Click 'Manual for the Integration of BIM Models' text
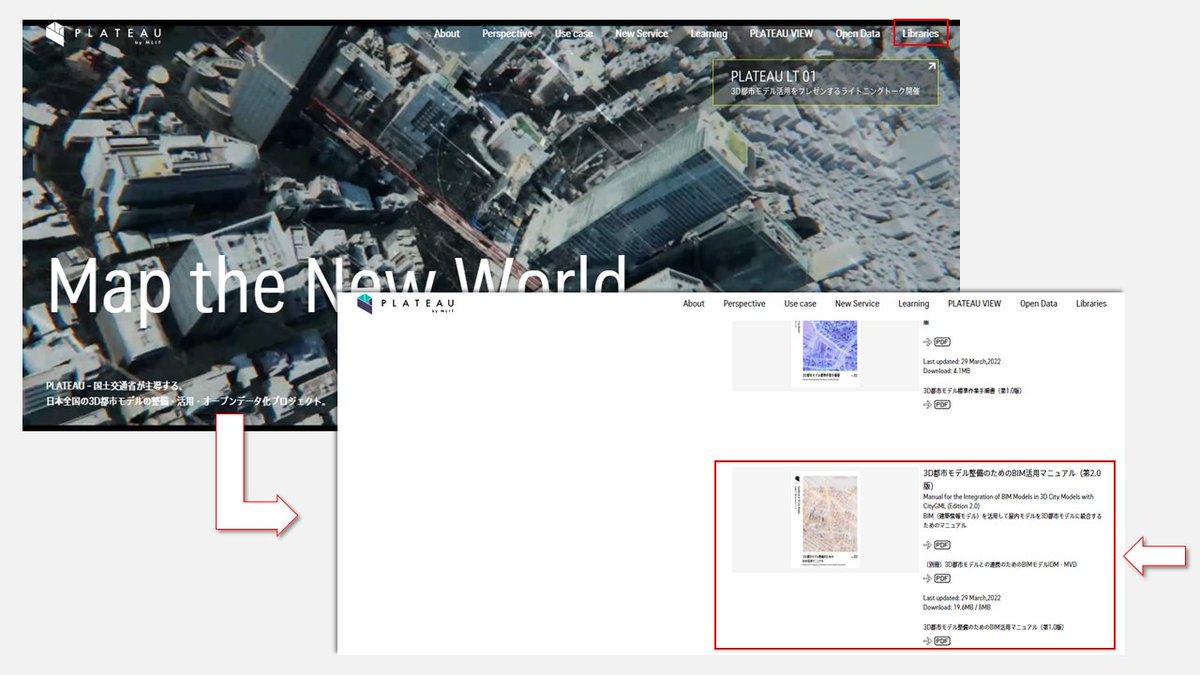 (x=1008, y=501)
